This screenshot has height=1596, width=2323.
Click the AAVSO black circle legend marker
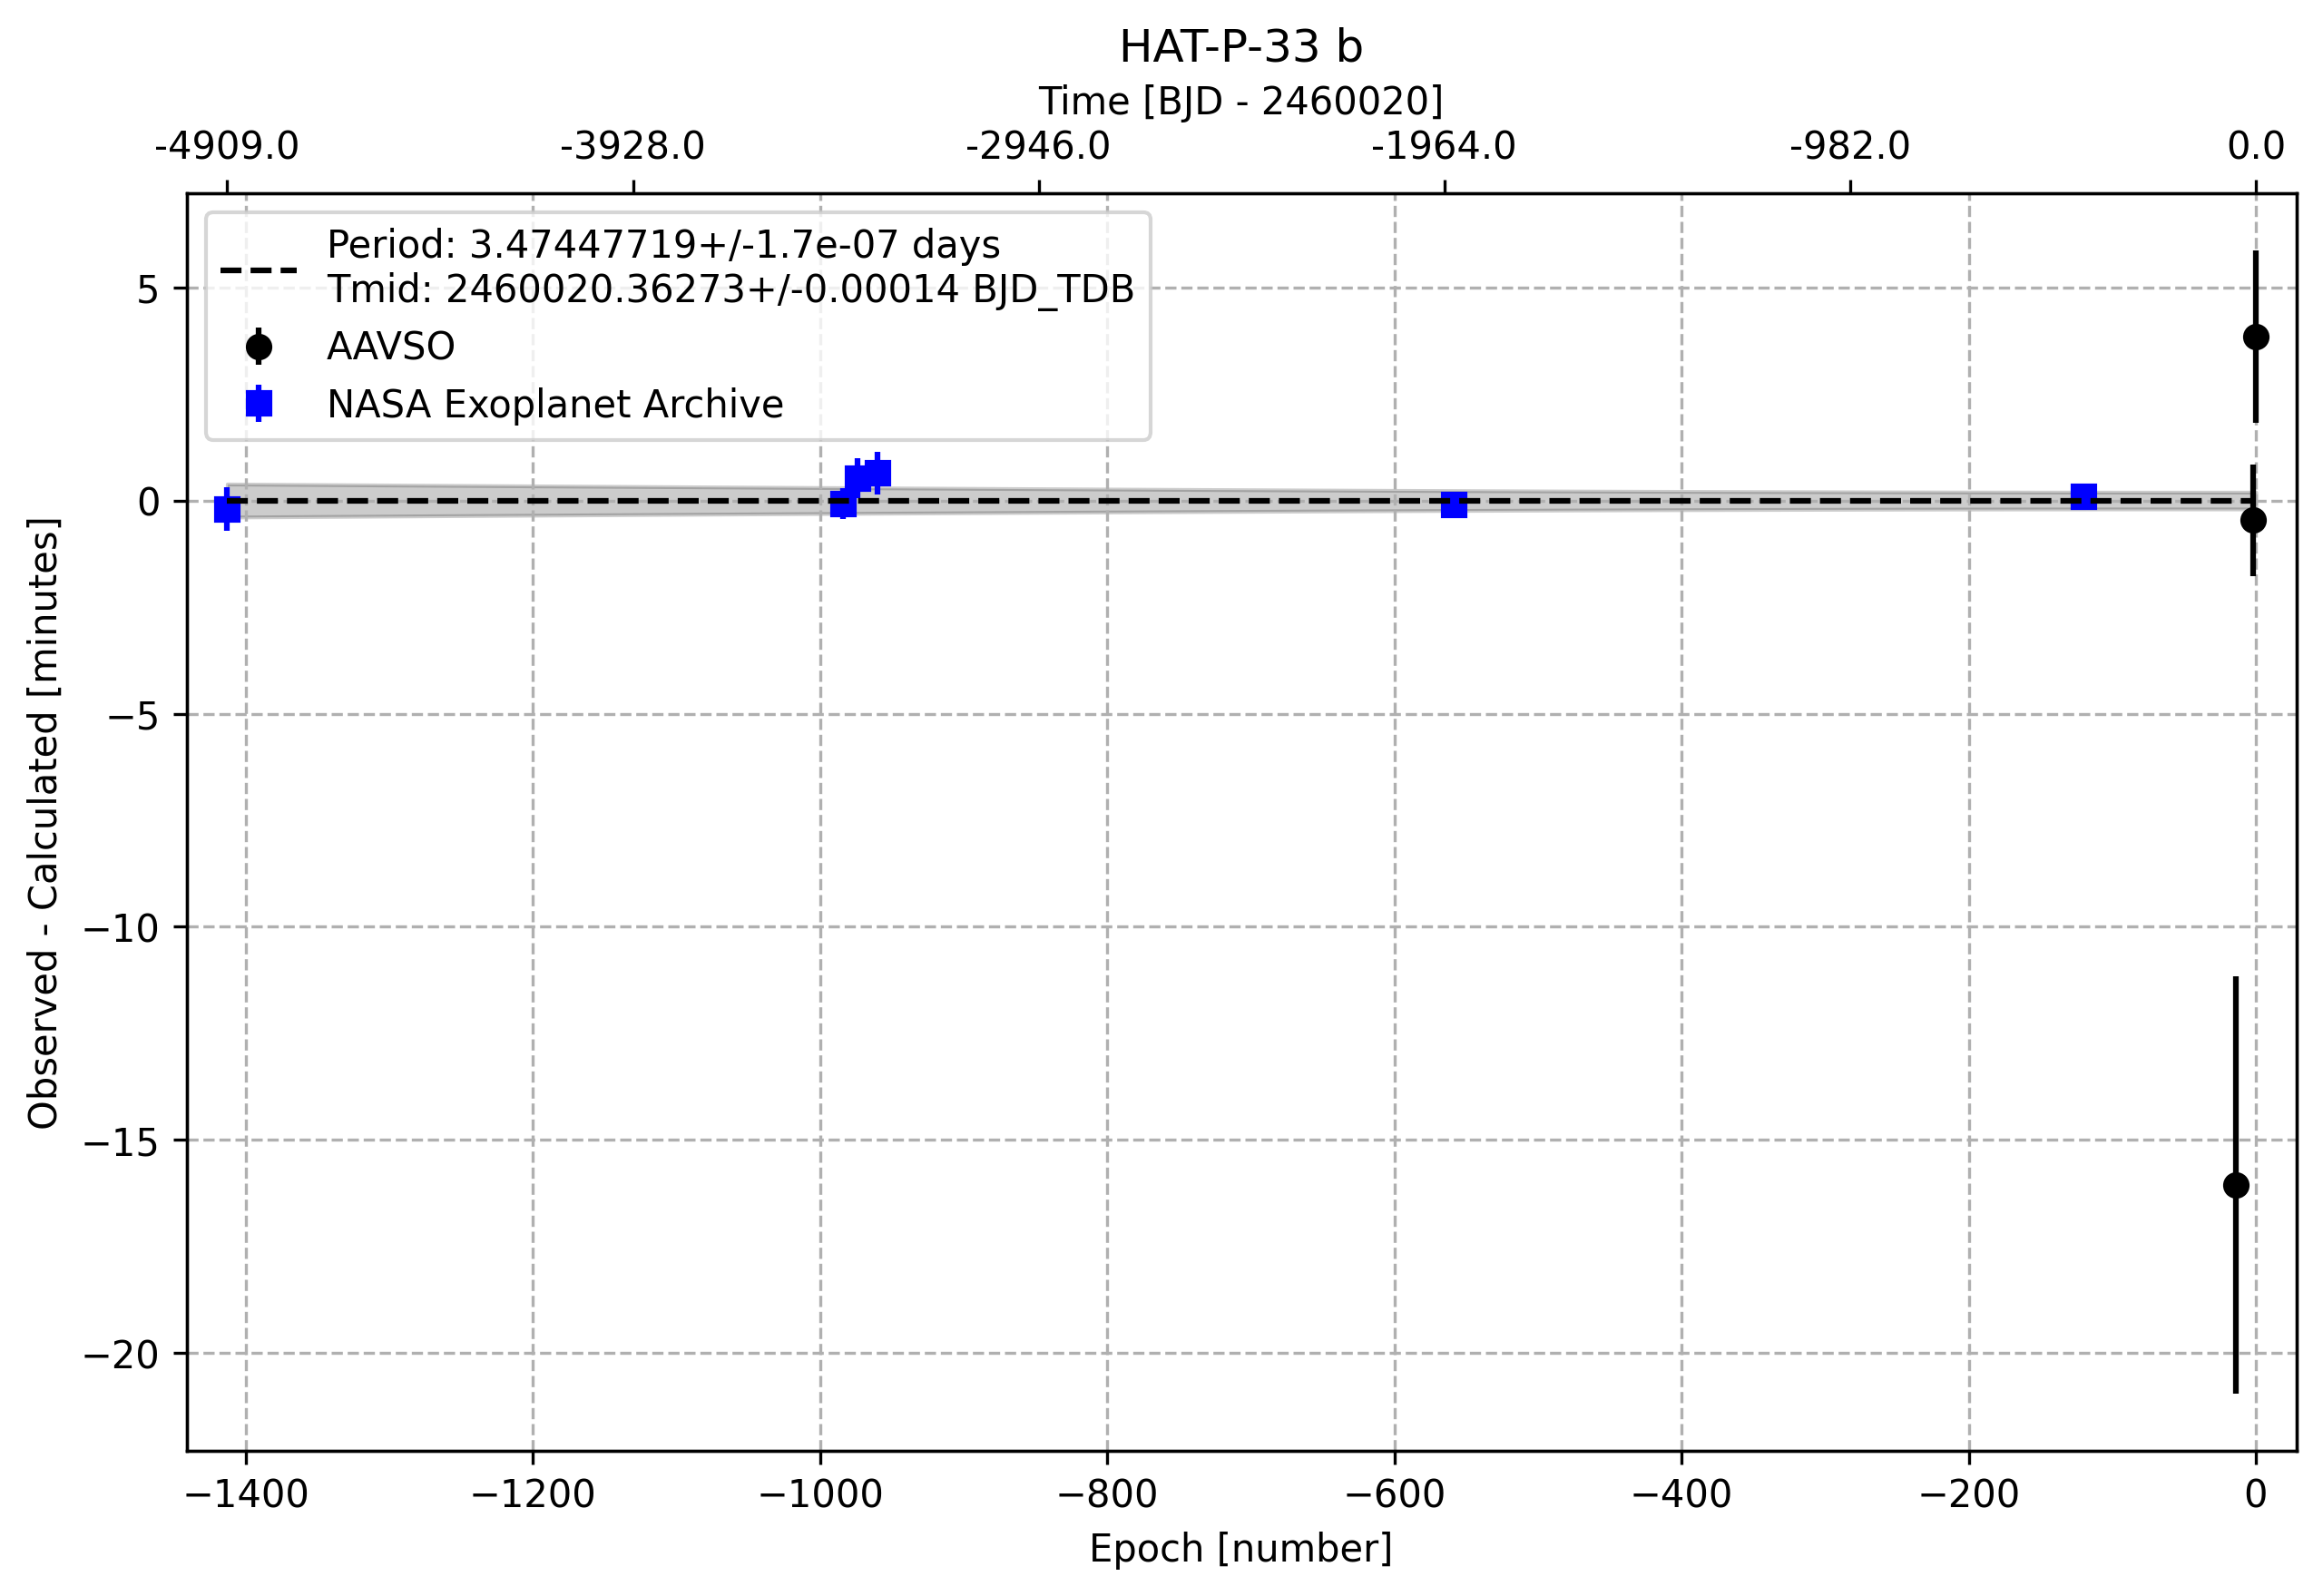click(259, 347)
